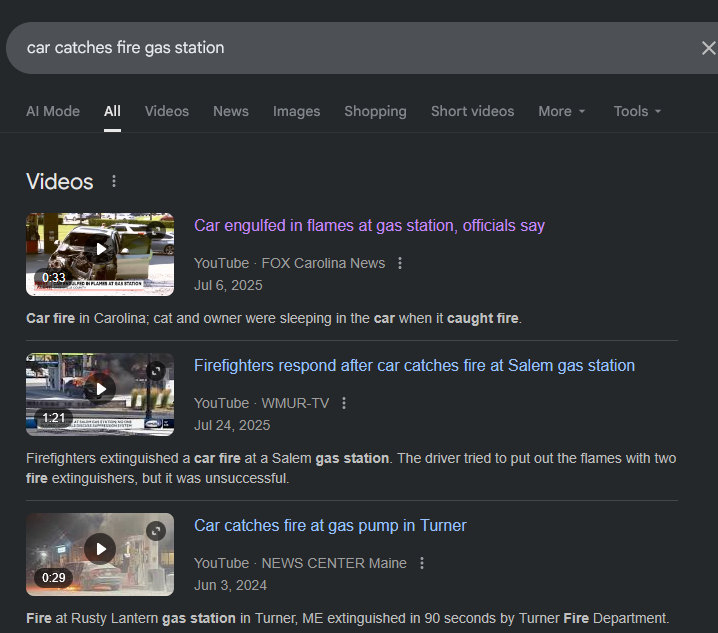The image size is (718, 633).
Task: Switch to the Images tab
Action: (x=296, y=111)
